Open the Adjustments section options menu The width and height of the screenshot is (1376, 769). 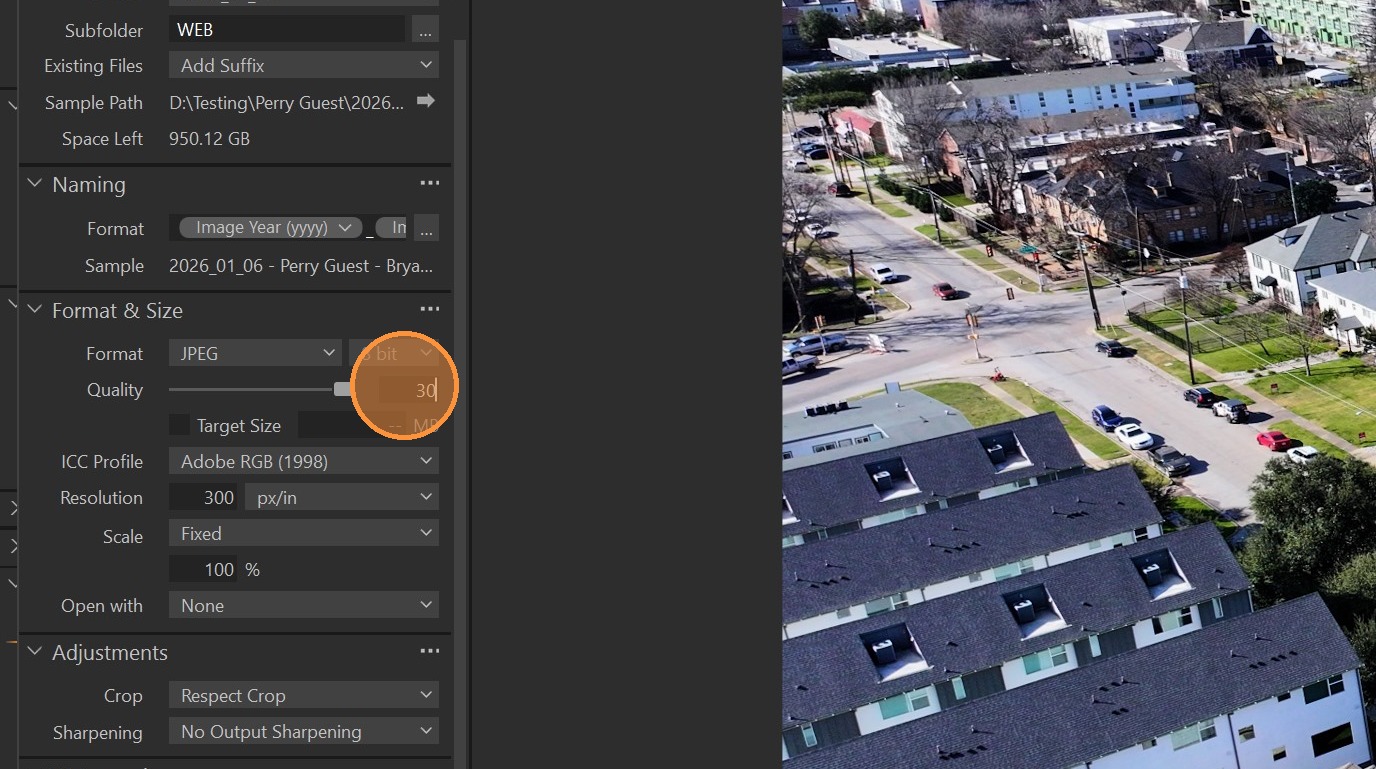pyautogui.click(x=430, y=652)
